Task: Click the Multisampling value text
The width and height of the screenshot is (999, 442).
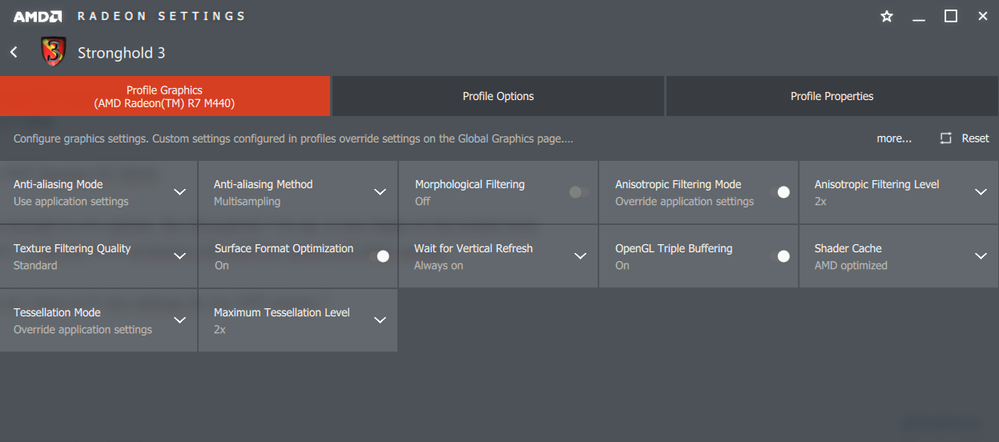Action: 247,201
